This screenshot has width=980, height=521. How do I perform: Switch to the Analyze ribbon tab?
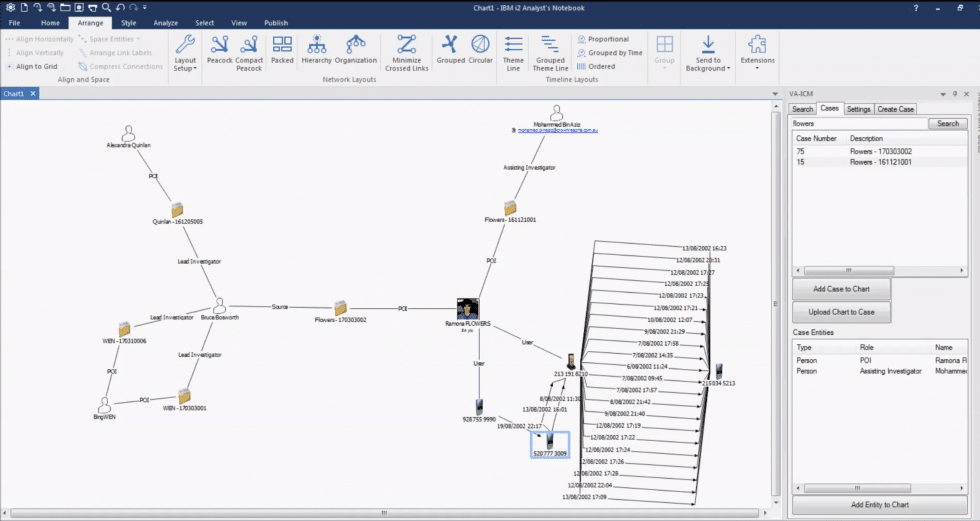166,22
